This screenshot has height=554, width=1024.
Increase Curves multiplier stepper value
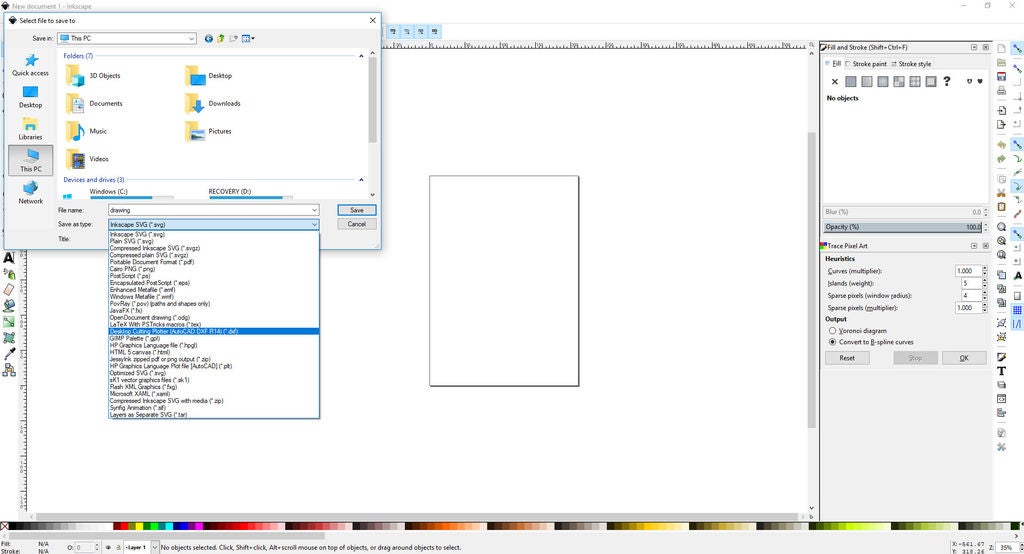[985, 269]
